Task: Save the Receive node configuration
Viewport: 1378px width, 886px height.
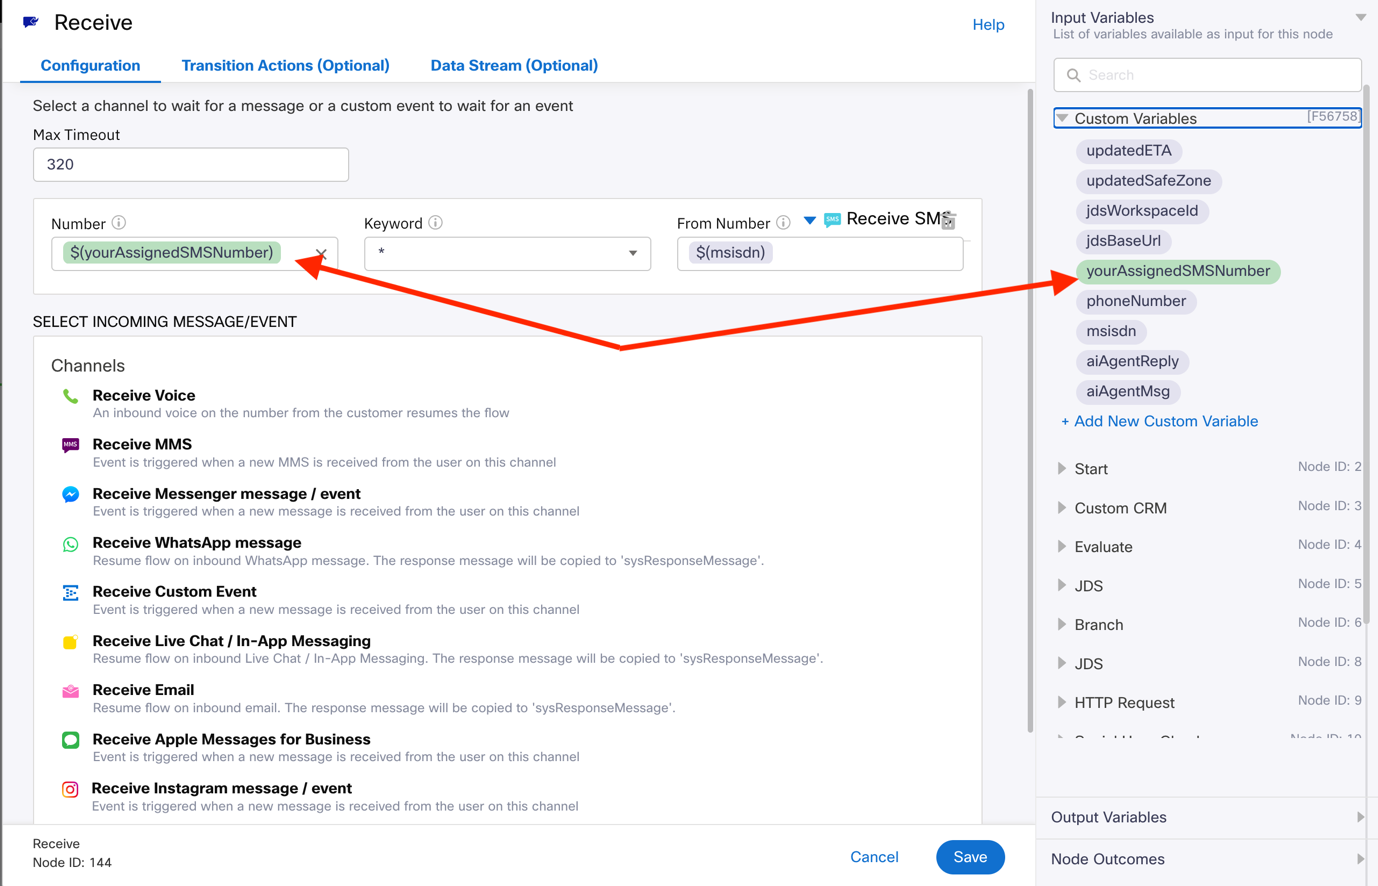Action: click(969, 857)
